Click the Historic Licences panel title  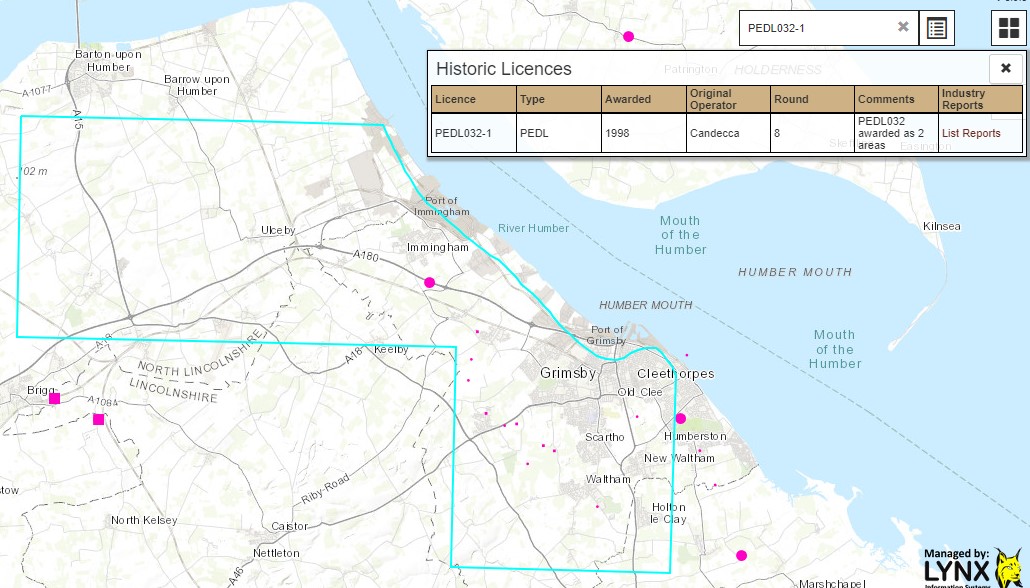click(x=504, y=69)
